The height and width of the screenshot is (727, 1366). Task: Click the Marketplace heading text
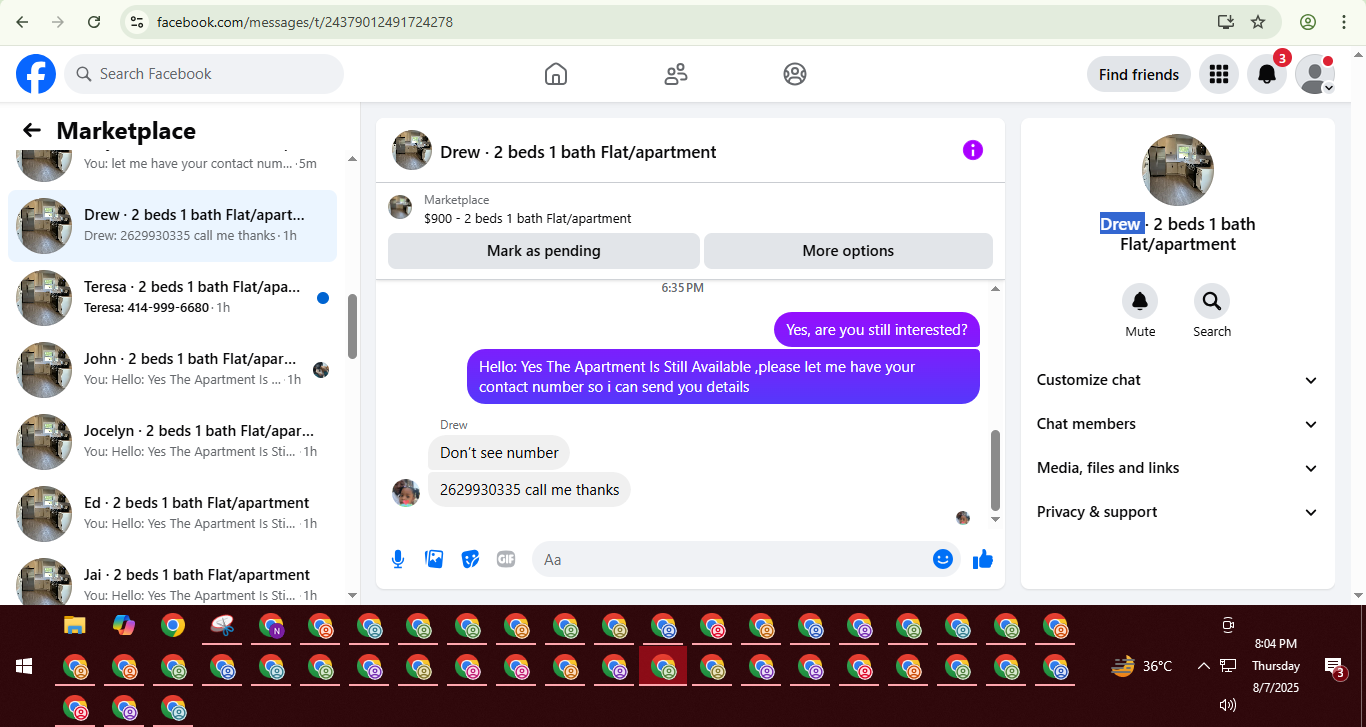click(x=126, y=131)
